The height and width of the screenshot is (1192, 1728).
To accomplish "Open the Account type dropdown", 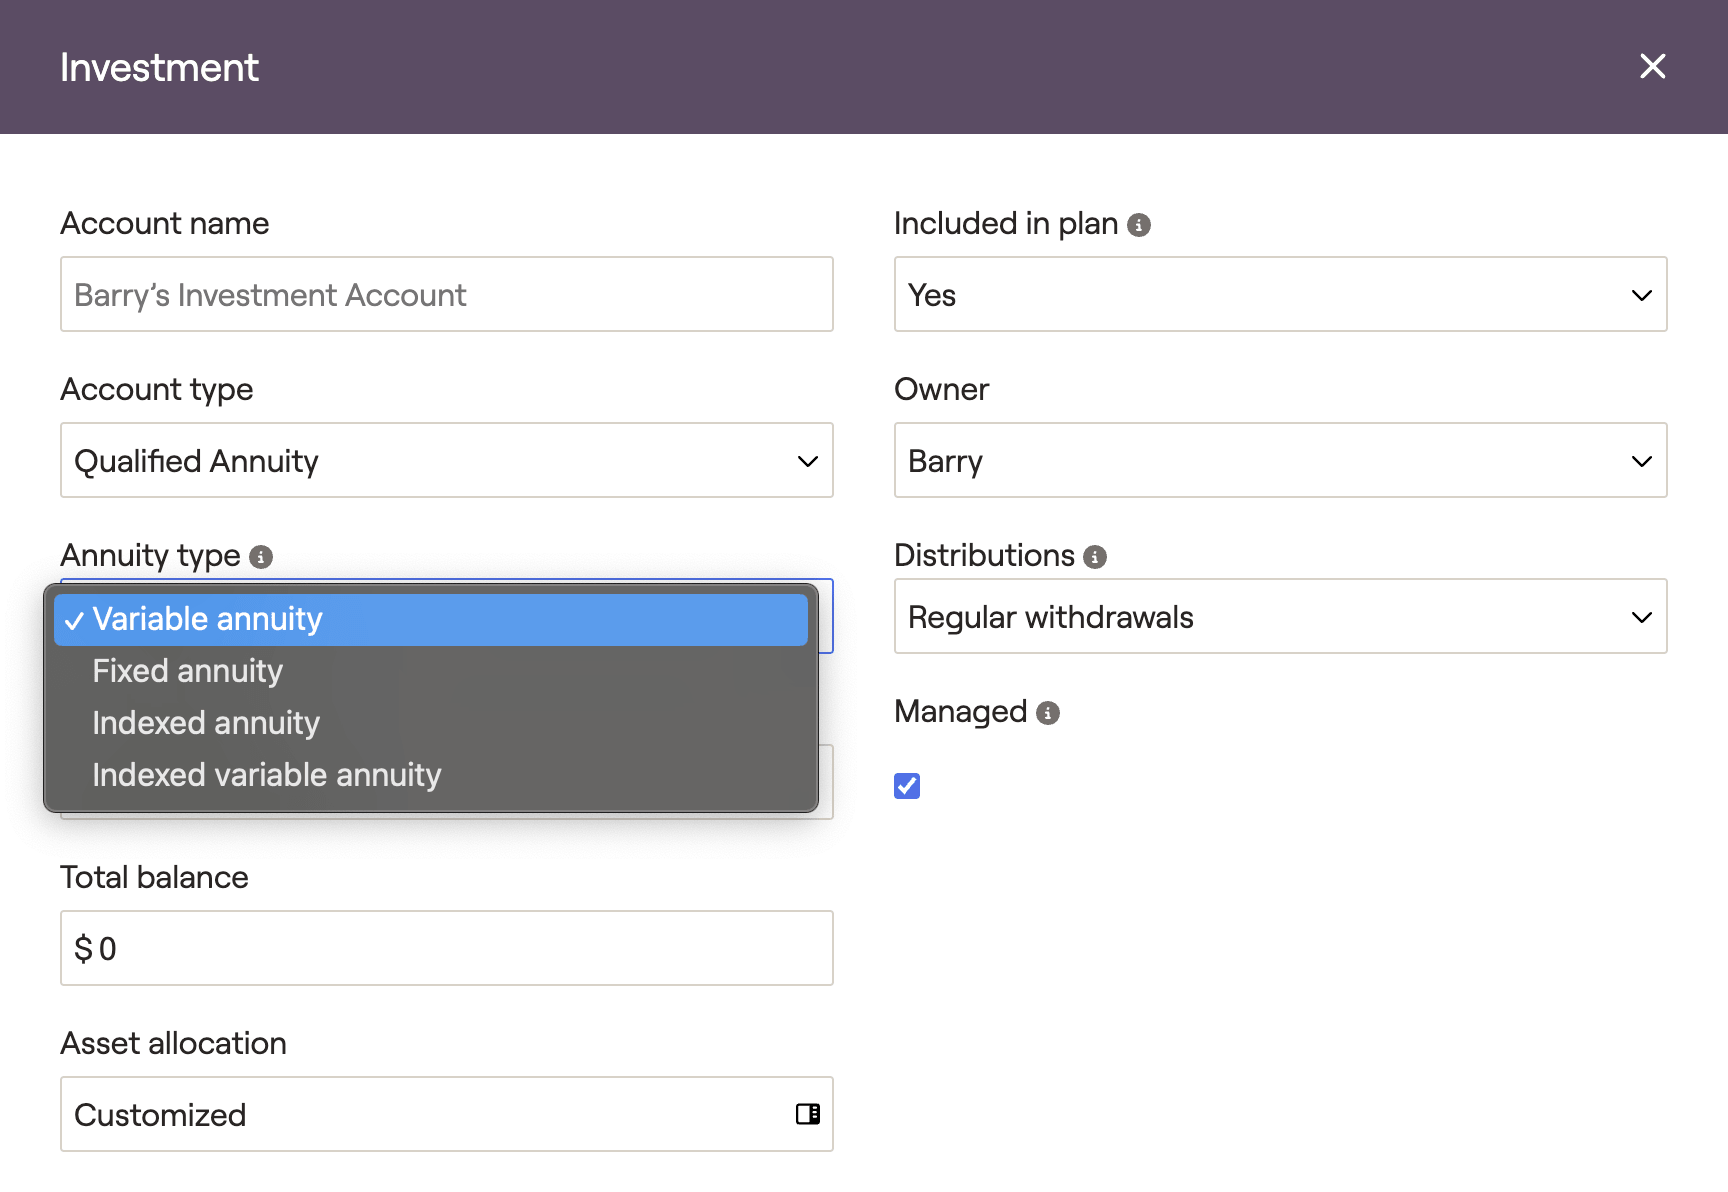I will (x=446, y=460).
